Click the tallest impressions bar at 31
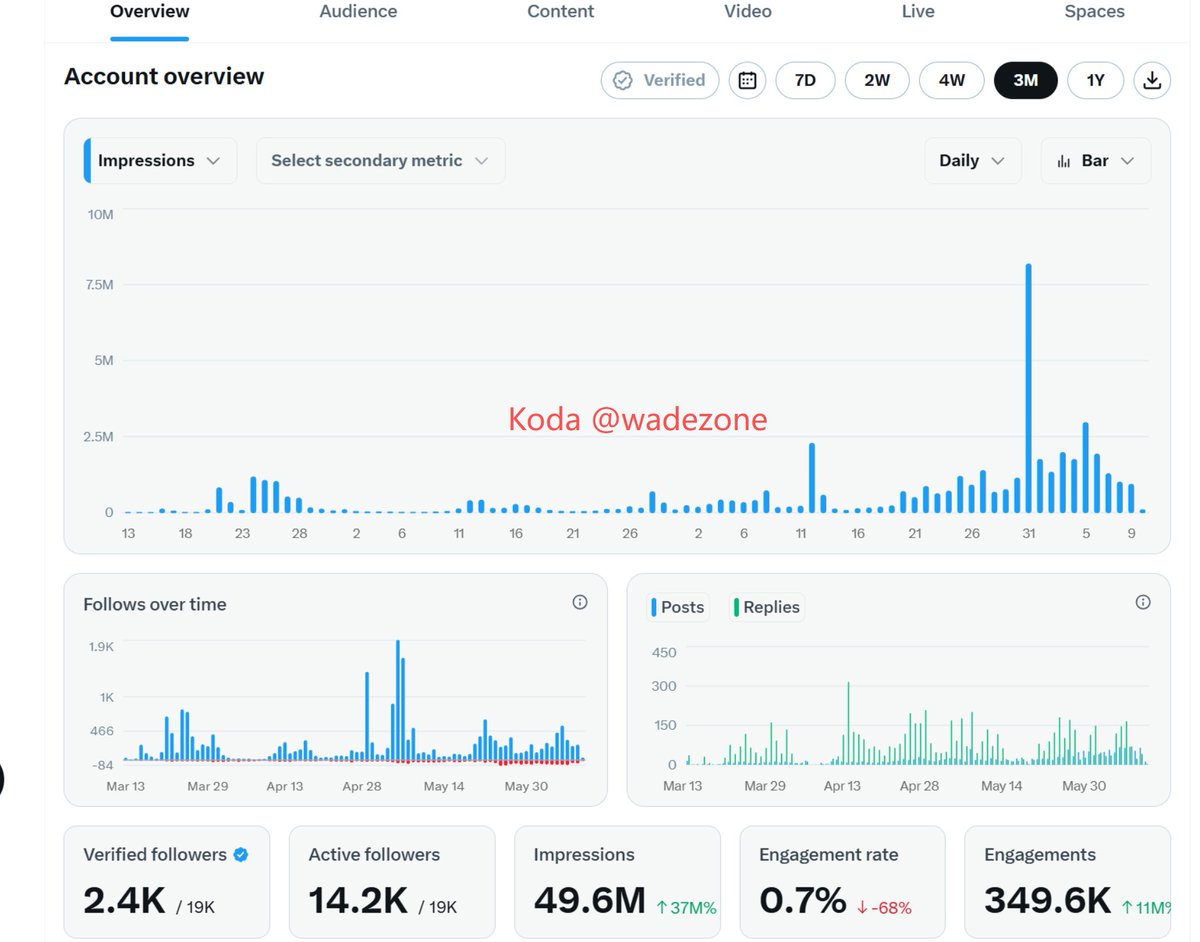This screenshot has height=942, width=1200. (x=1029, y=388)
